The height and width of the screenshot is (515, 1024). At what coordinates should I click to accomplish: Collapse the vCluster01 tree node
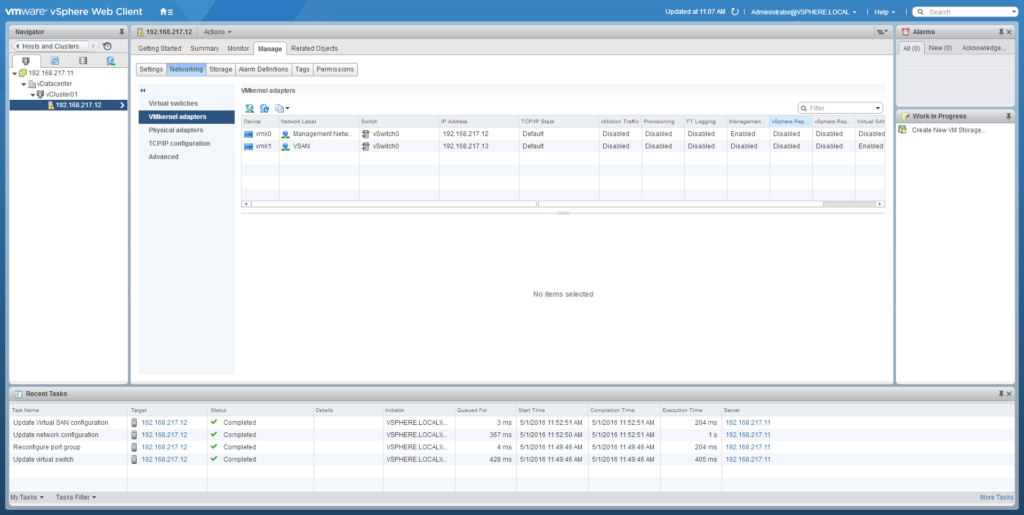point(33,95)
